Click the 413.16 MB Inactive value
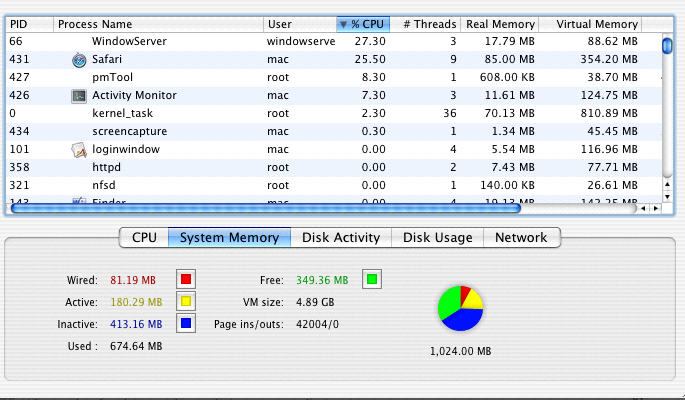This screenshot has width=685, height=400. click(x=136, y=324)
